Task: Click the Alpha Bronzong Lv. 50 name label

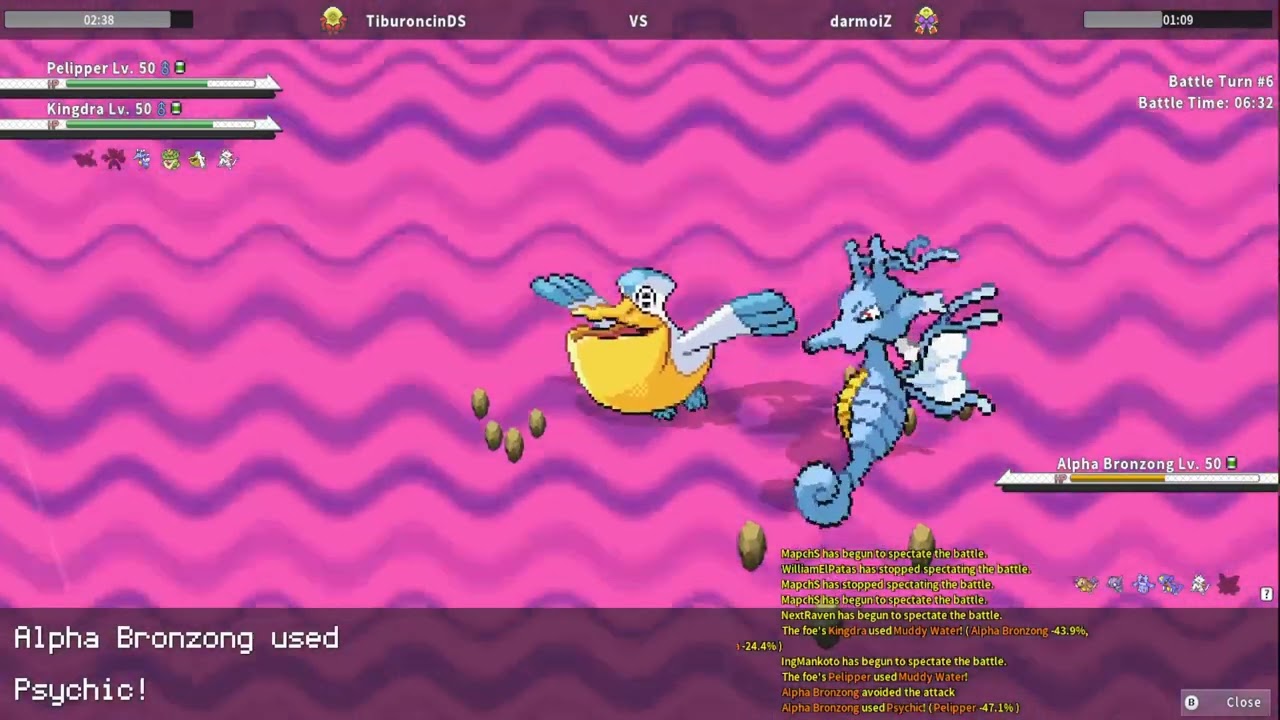Action: pyautogui.click(x=1140, y=463)
